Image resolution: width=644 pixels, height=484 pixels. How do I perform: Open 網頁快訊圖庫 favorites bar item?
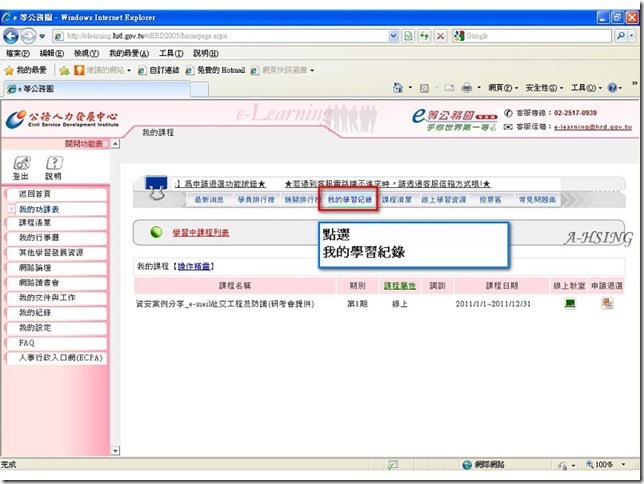point(282,71)
